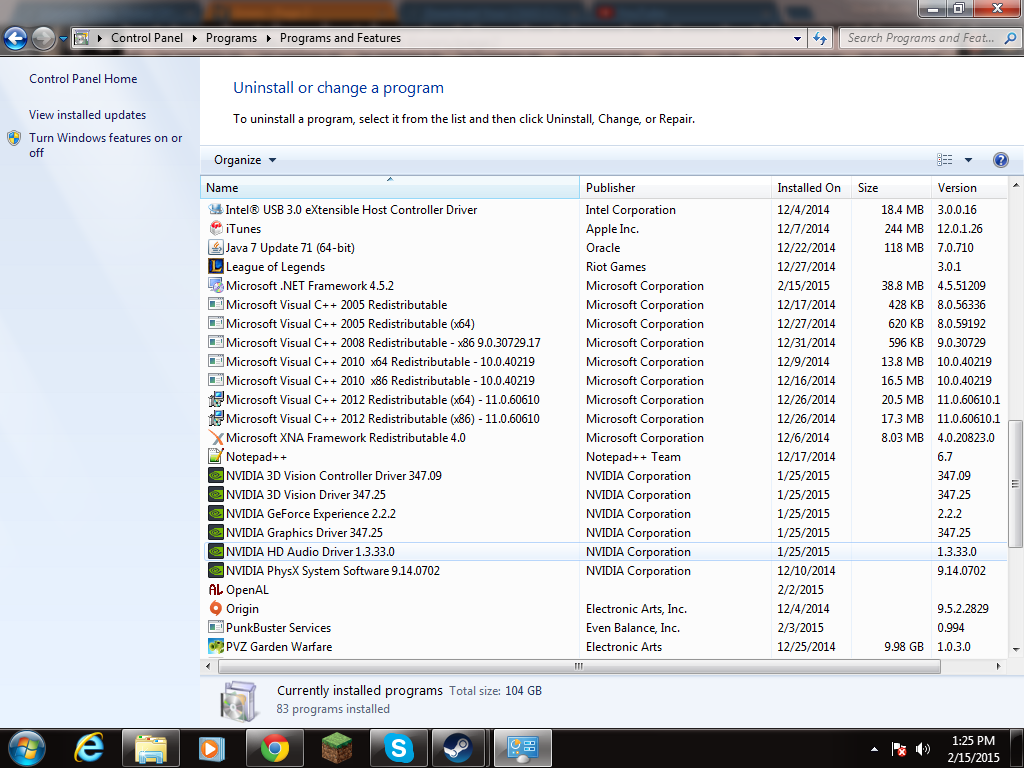Open Minecraft from taskbar
1024x768 pixels.
(336, 748)
